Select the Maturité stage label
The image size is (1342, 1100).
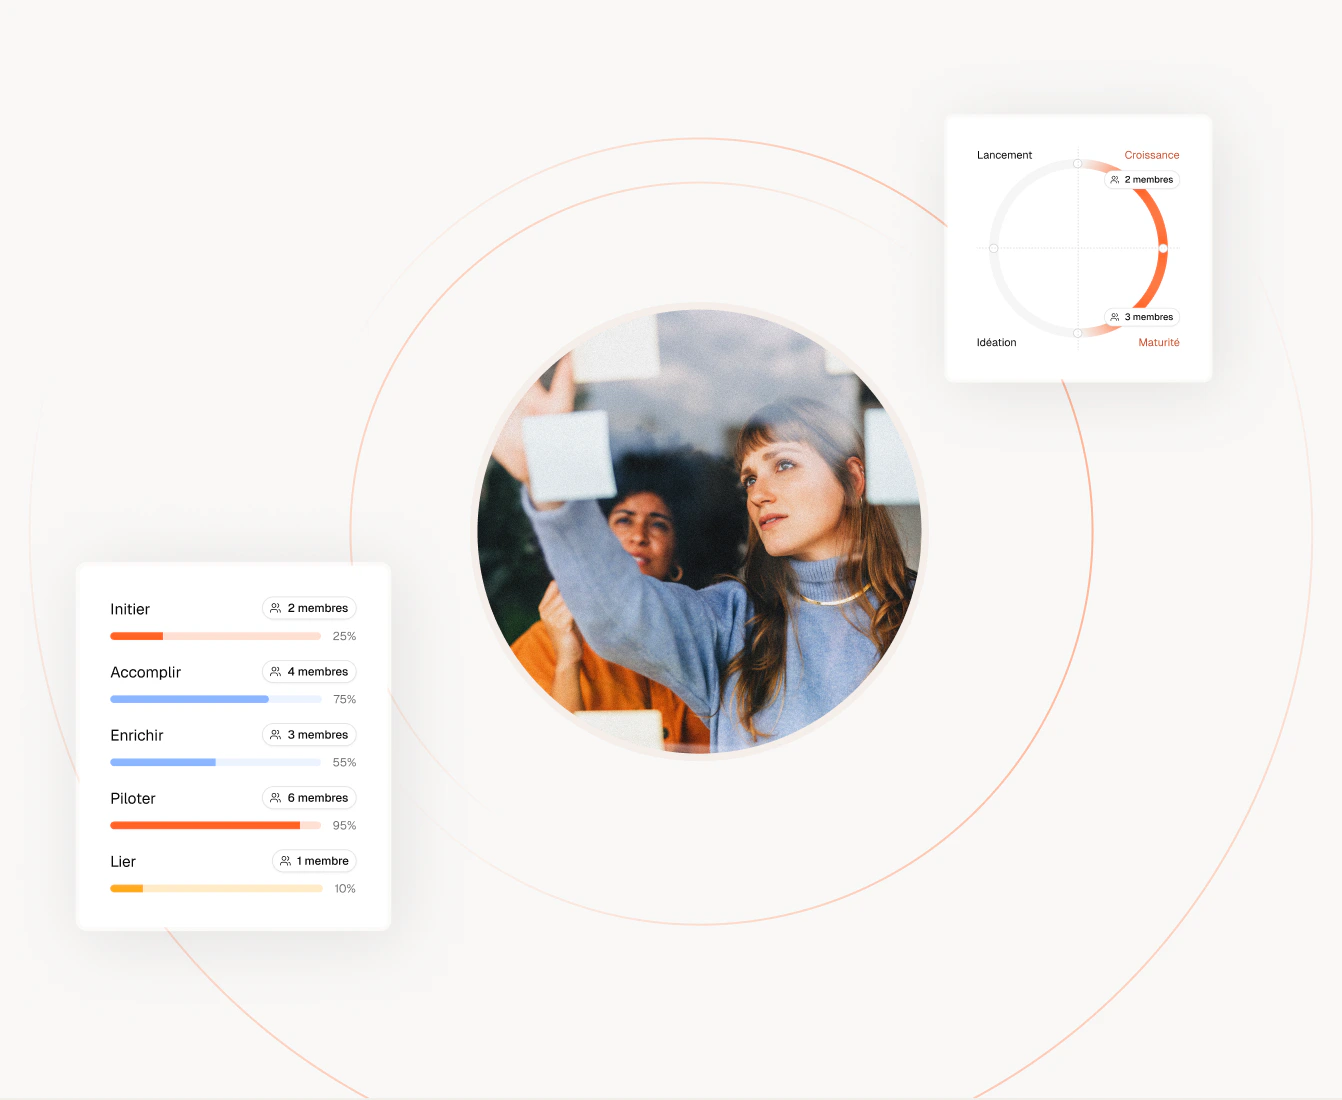[1159, 342]
